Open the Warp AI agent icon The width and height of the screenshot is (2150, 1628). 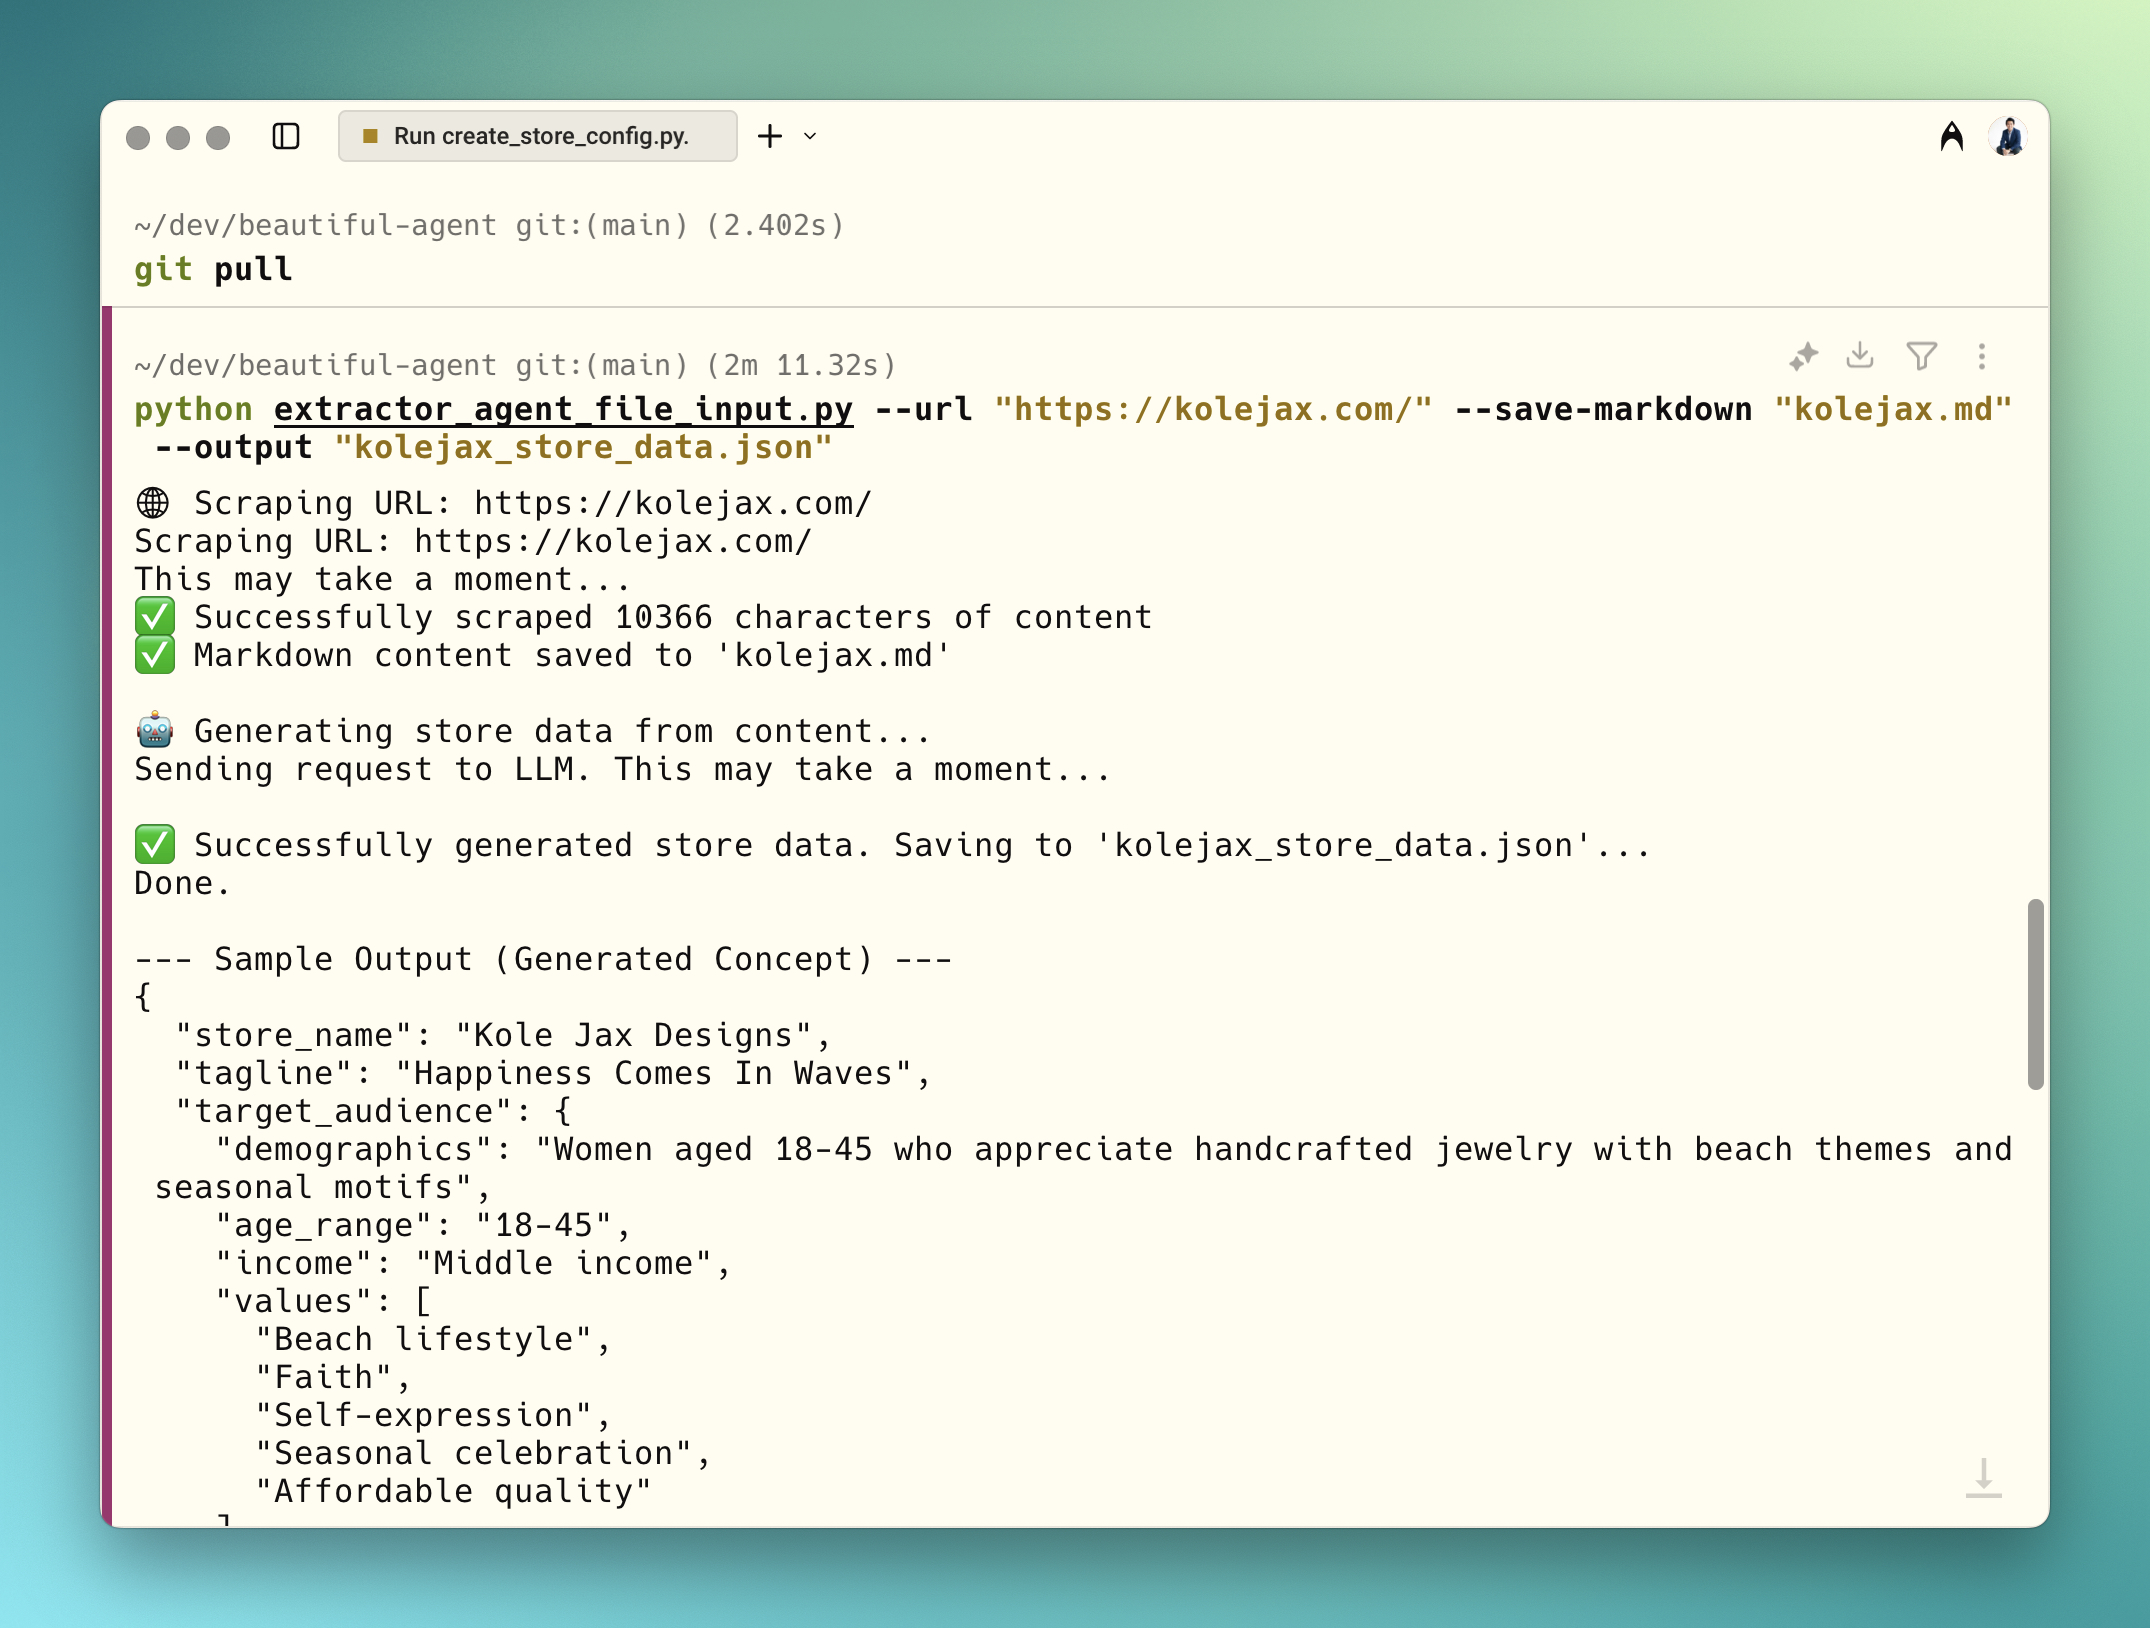pyautogui.click(x=1951, y=136)
